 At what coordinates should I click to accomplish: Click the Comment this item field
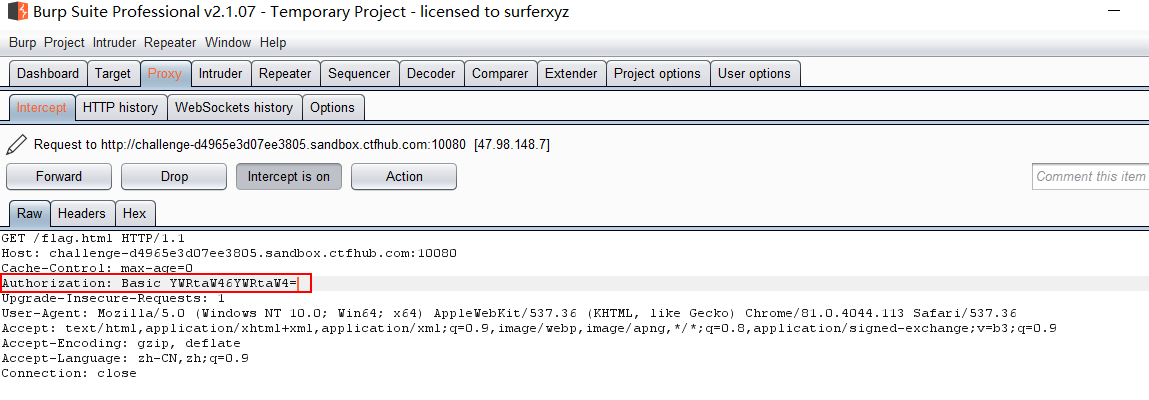(1090, 177)
